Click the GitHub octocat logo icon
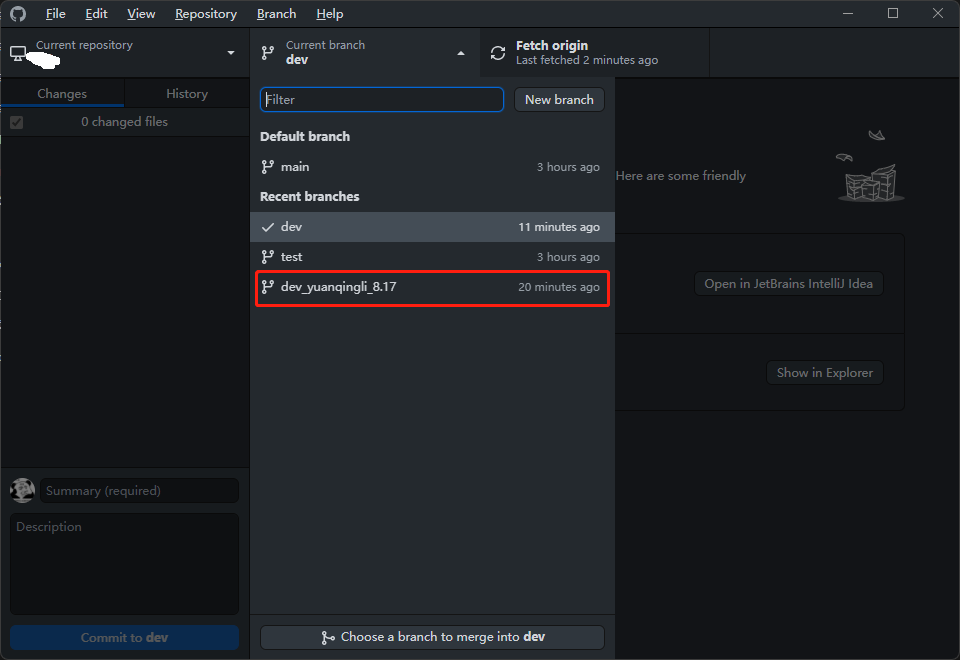Screen dimensions: 970x668 point(18,14)
